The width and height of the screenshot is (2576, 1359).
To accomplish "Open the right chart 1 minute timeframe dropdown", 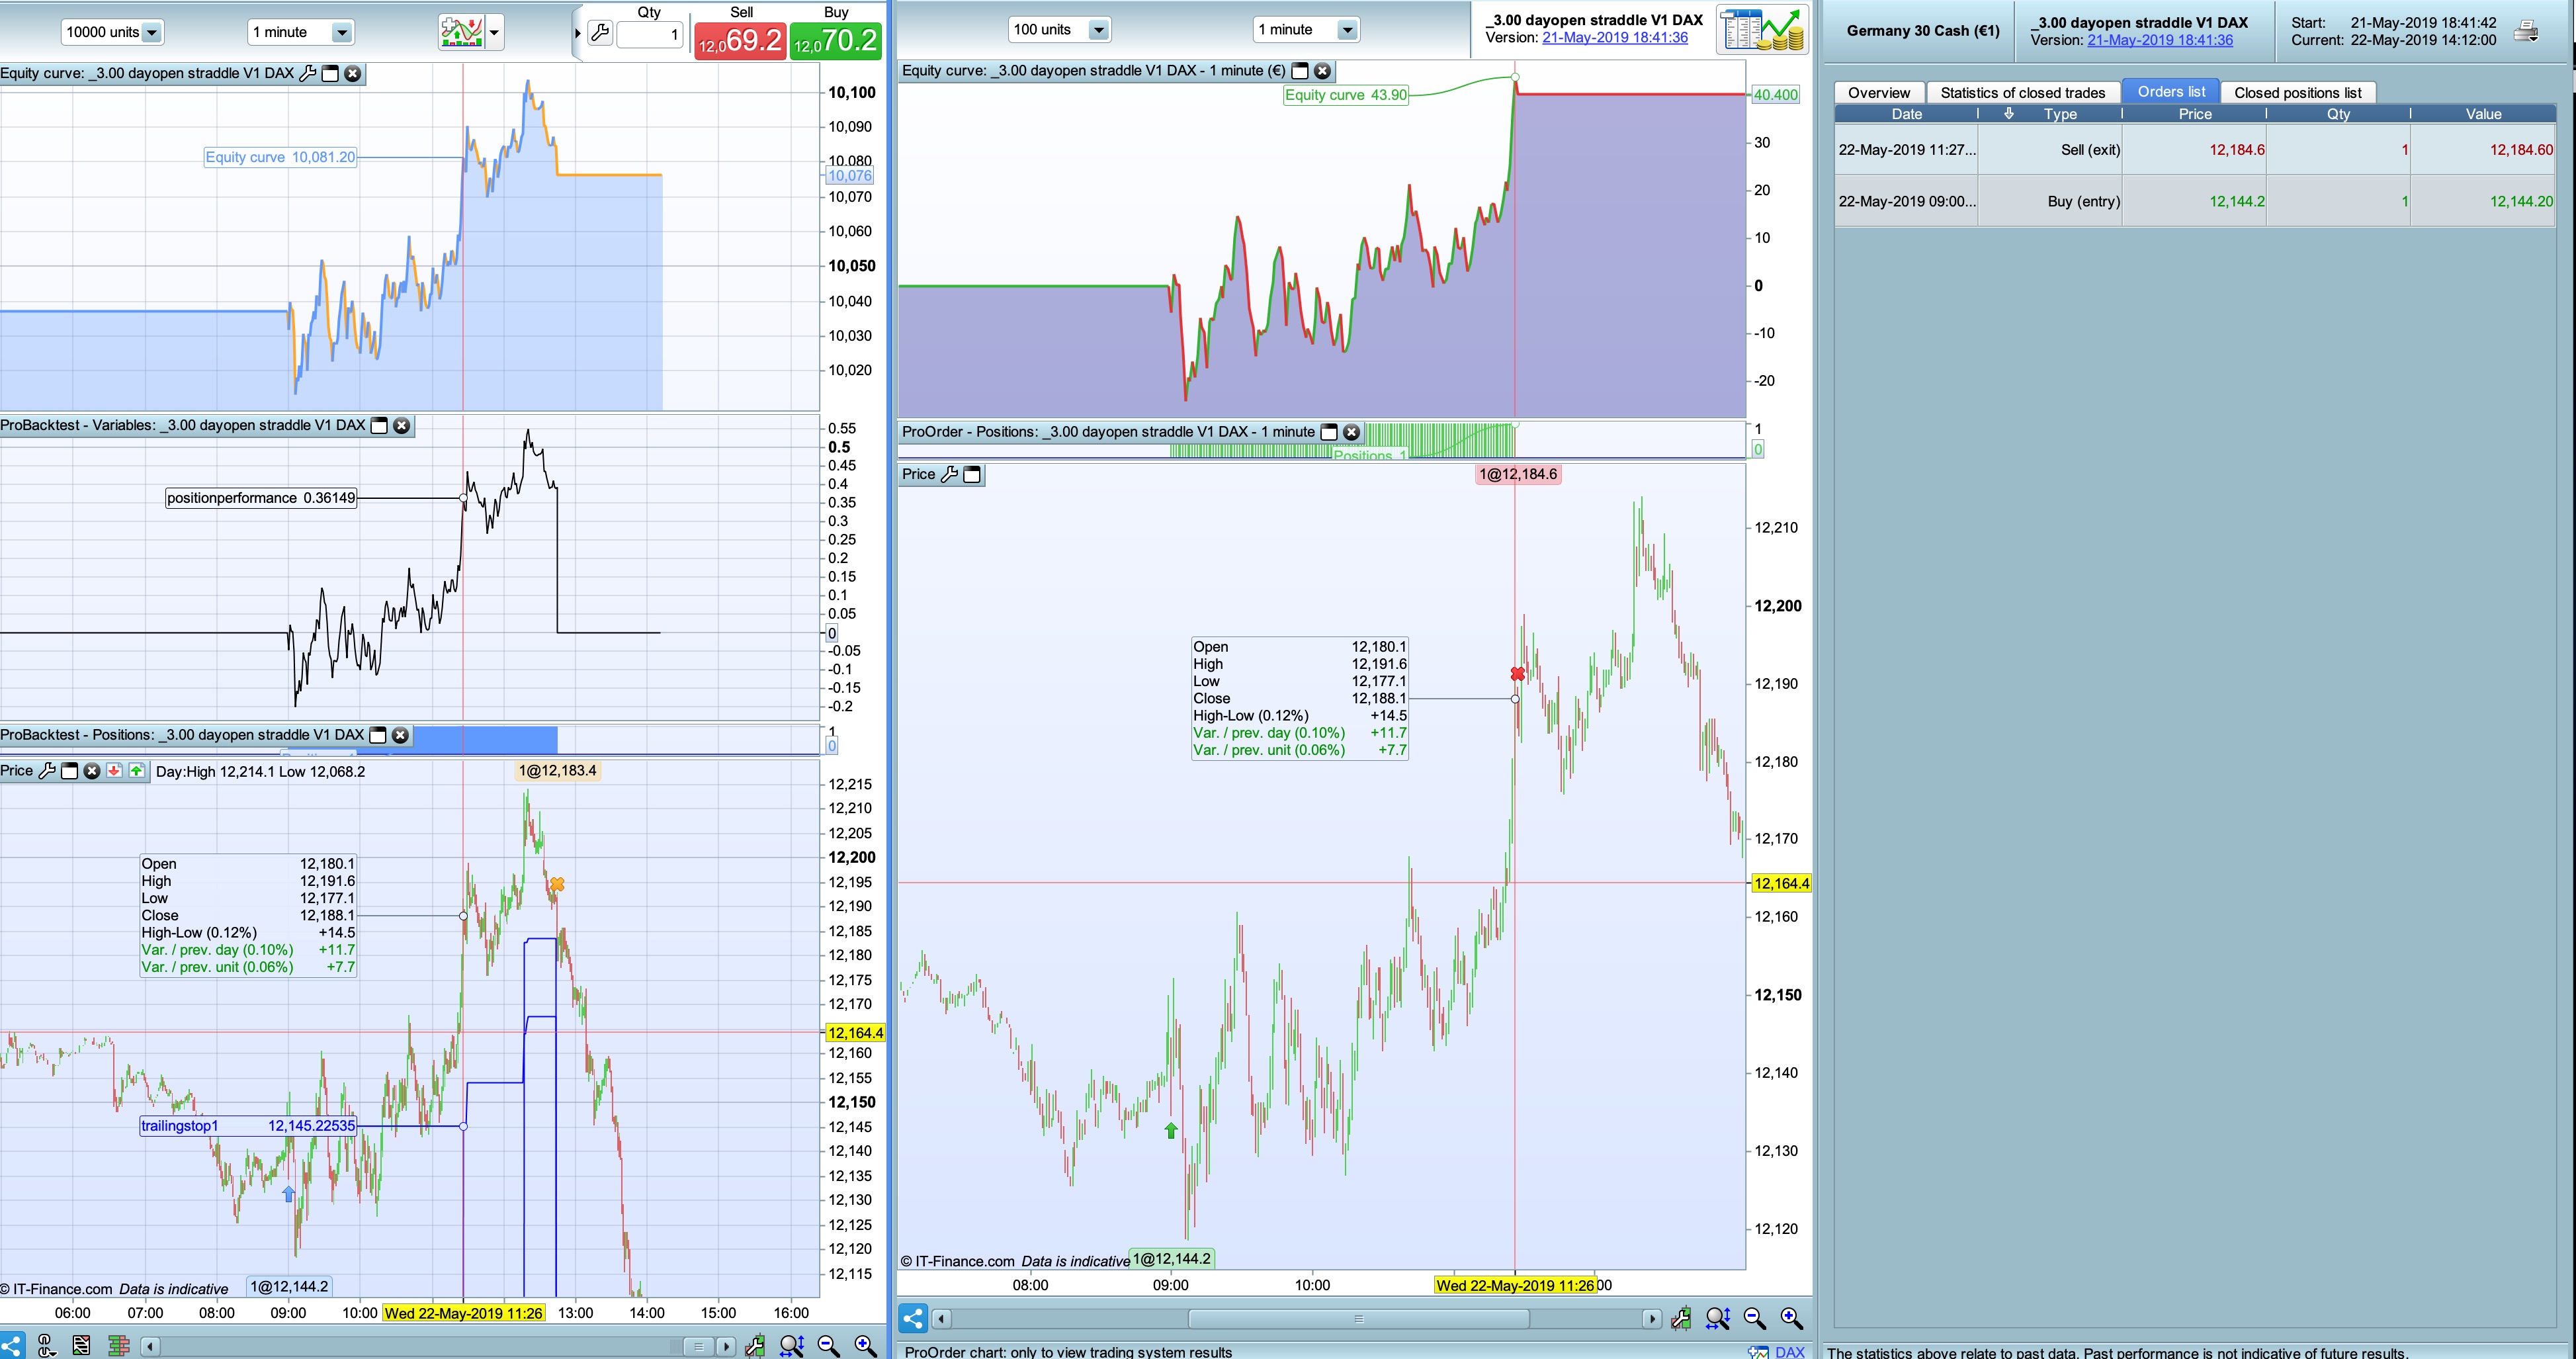I will point(1346,30).
